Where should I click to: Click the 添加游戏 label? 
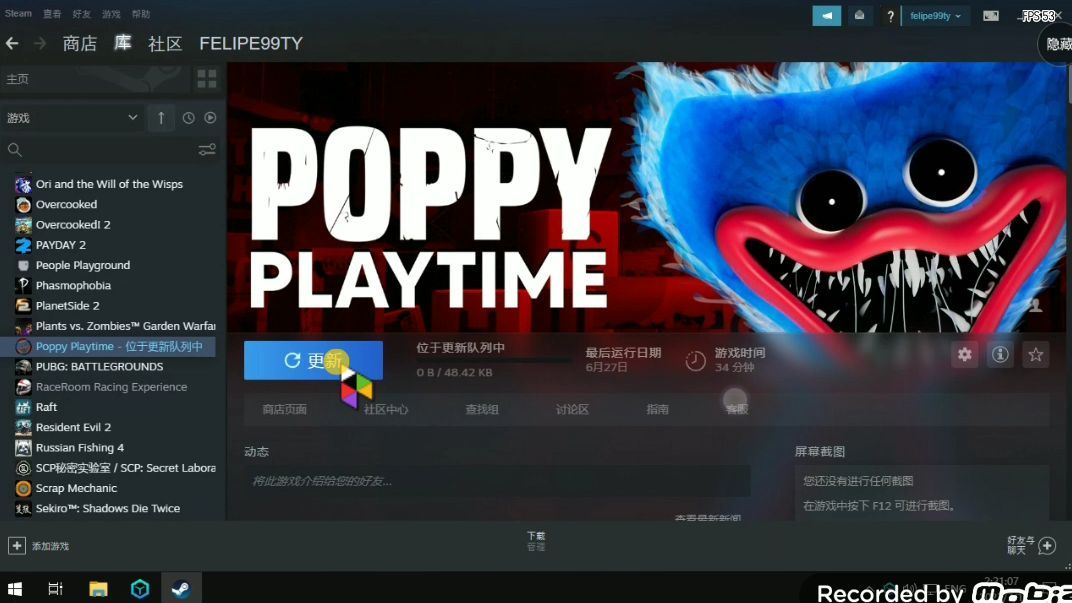tap(51, 546)
